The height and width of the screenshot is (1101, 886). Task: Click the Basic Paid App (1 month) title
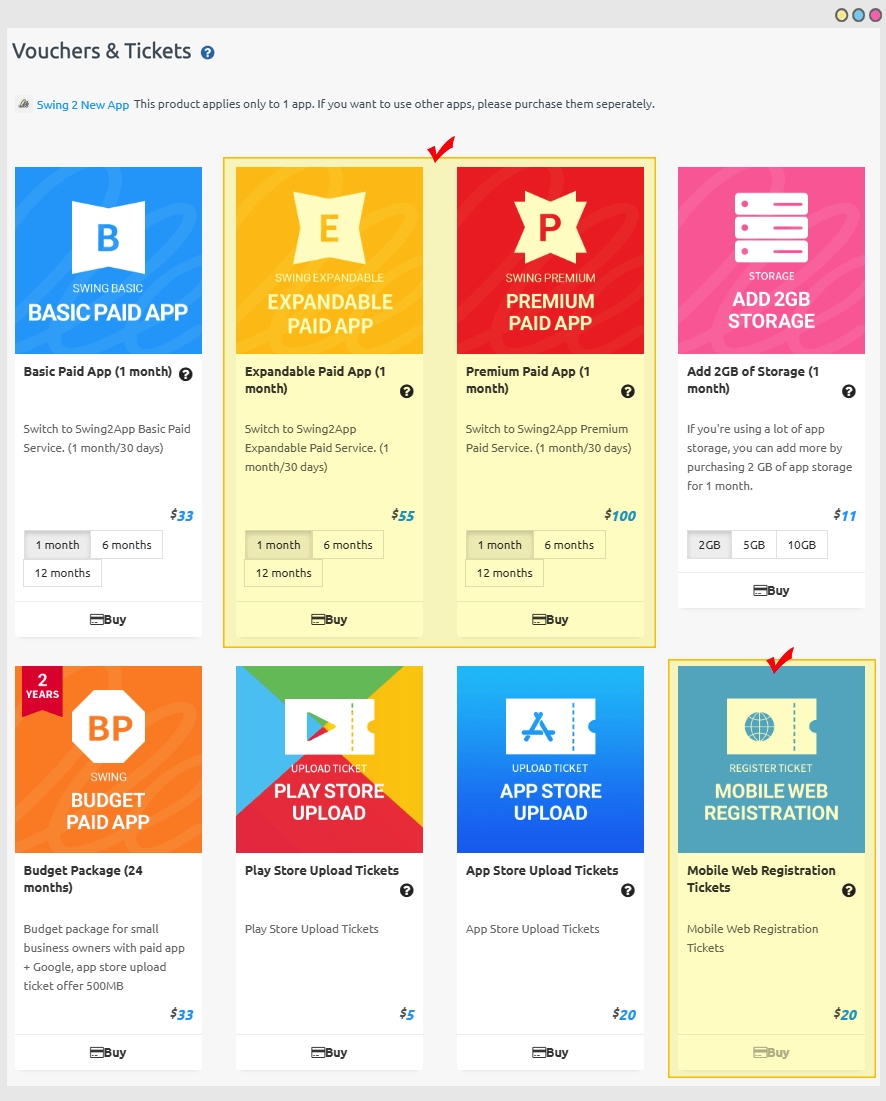pos(98,371)
